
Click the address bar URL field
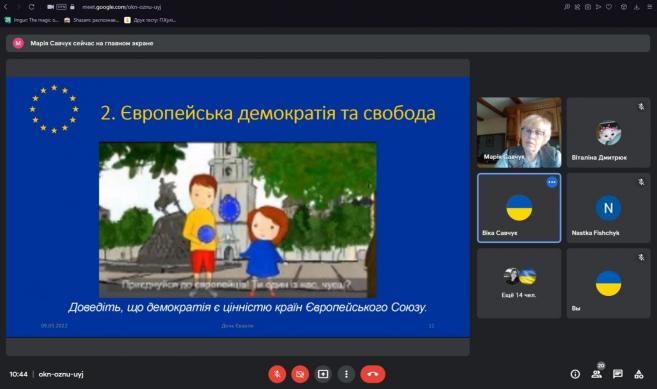122,7
